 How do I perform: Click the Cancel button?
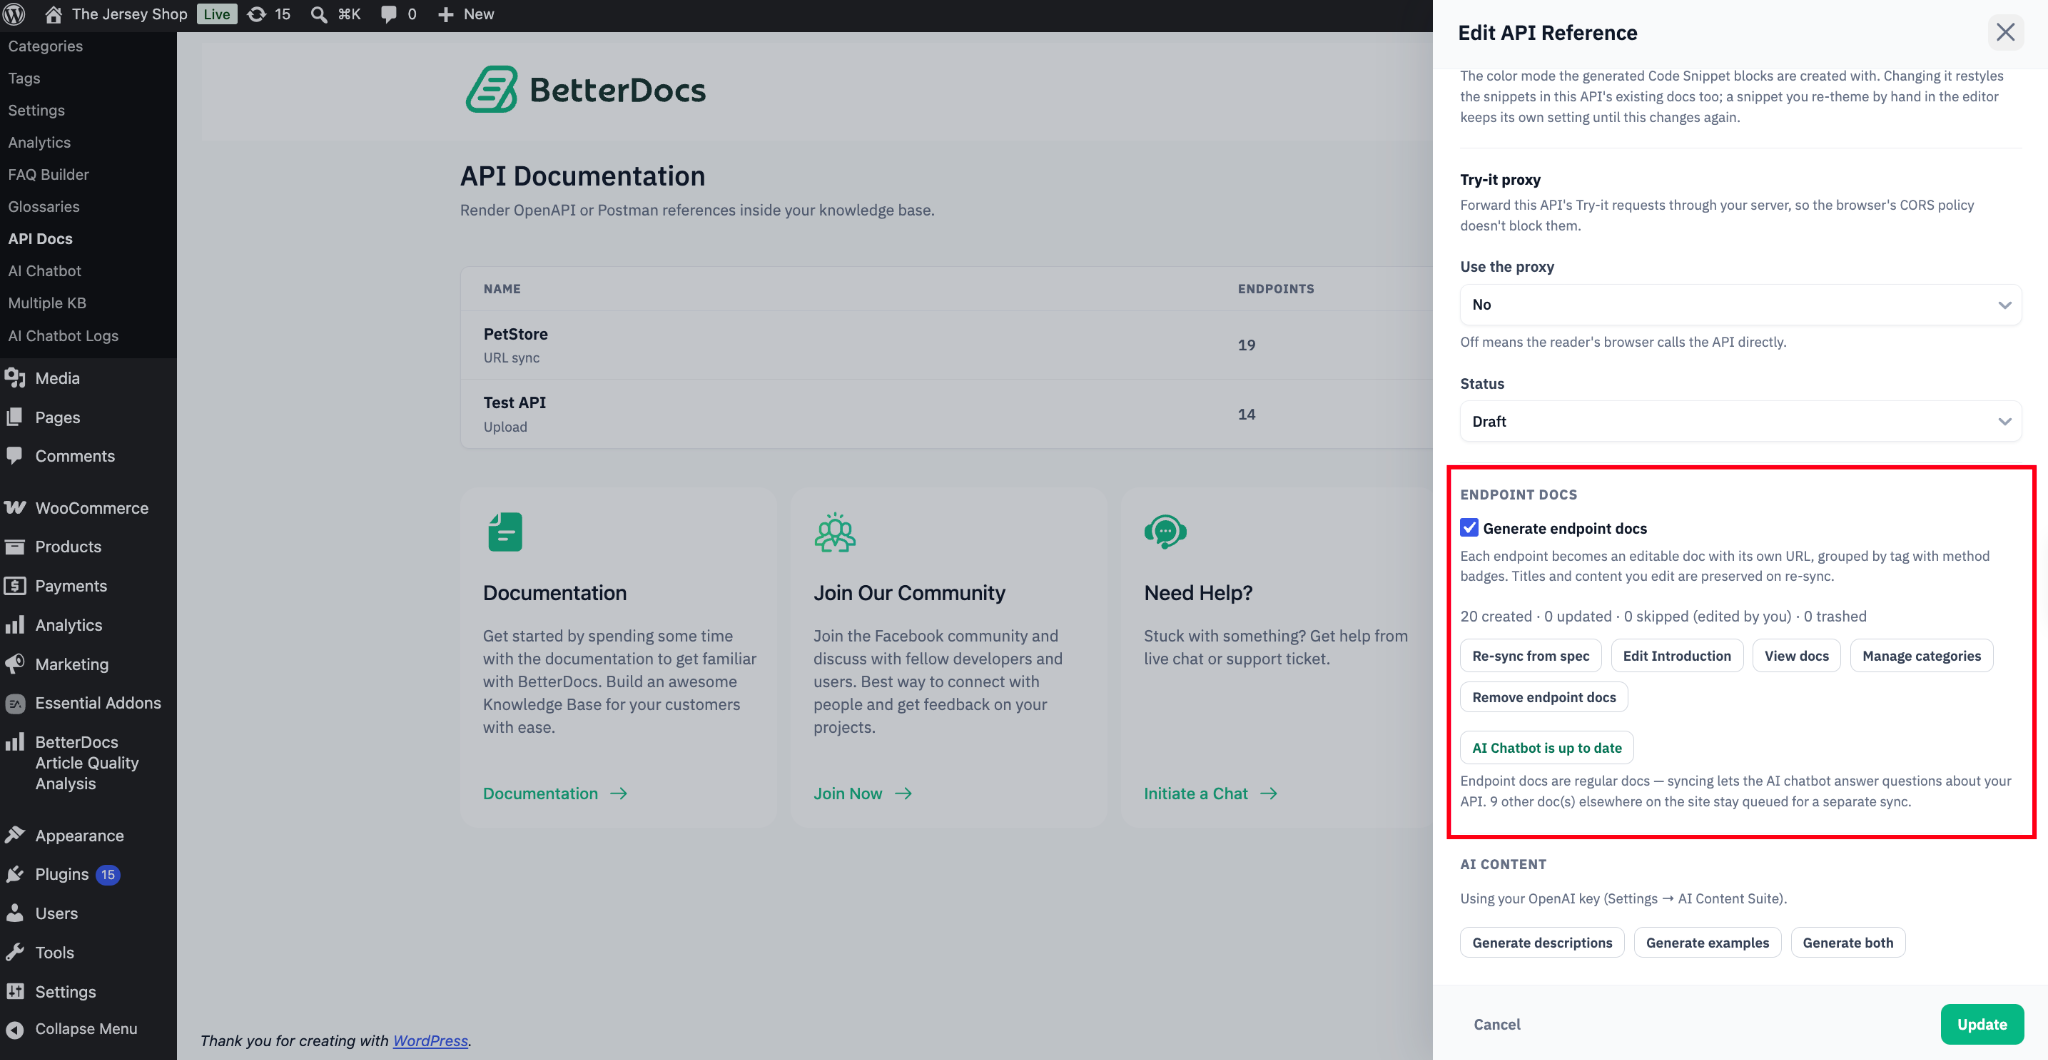tap(1497, 1024)
